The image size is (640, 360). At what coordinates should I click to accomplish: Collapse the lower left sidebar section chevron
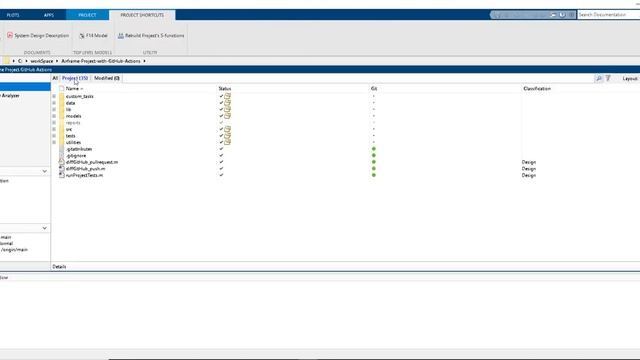44,228
